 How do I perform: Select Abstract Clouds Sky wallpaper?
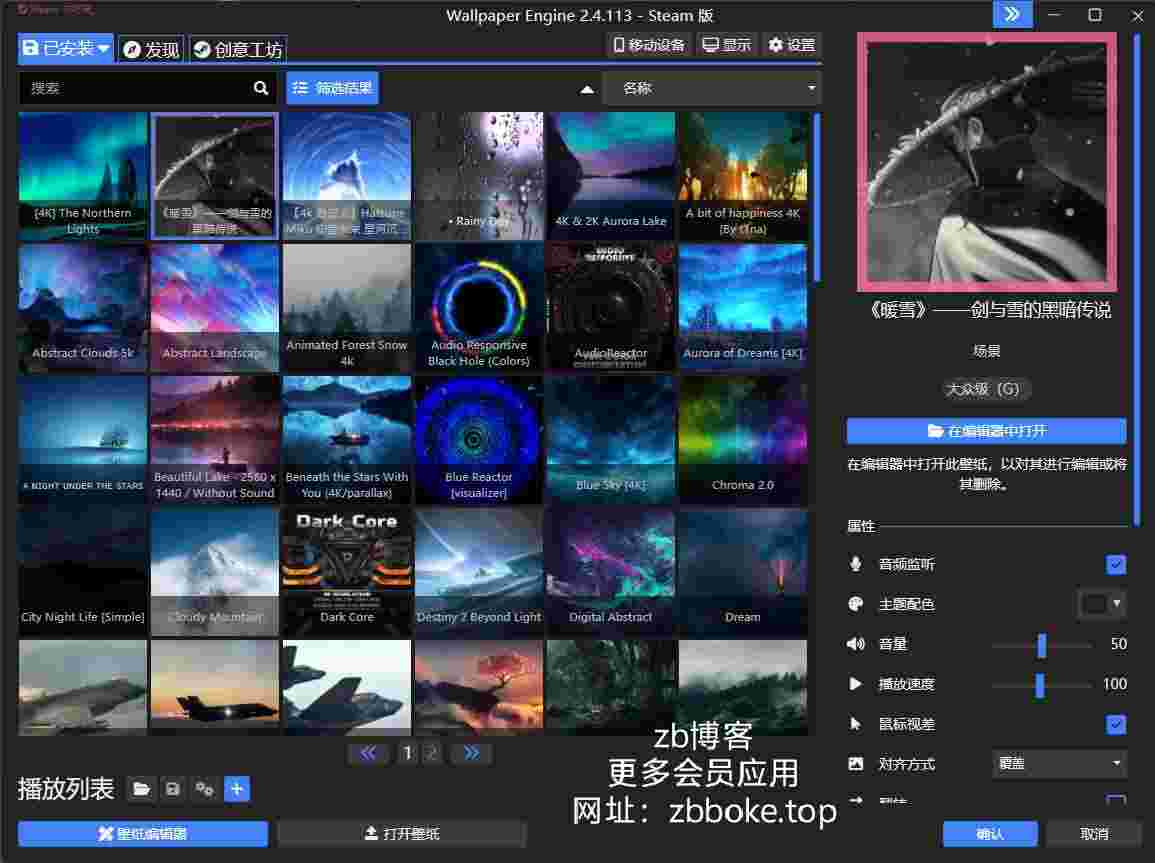82,308
